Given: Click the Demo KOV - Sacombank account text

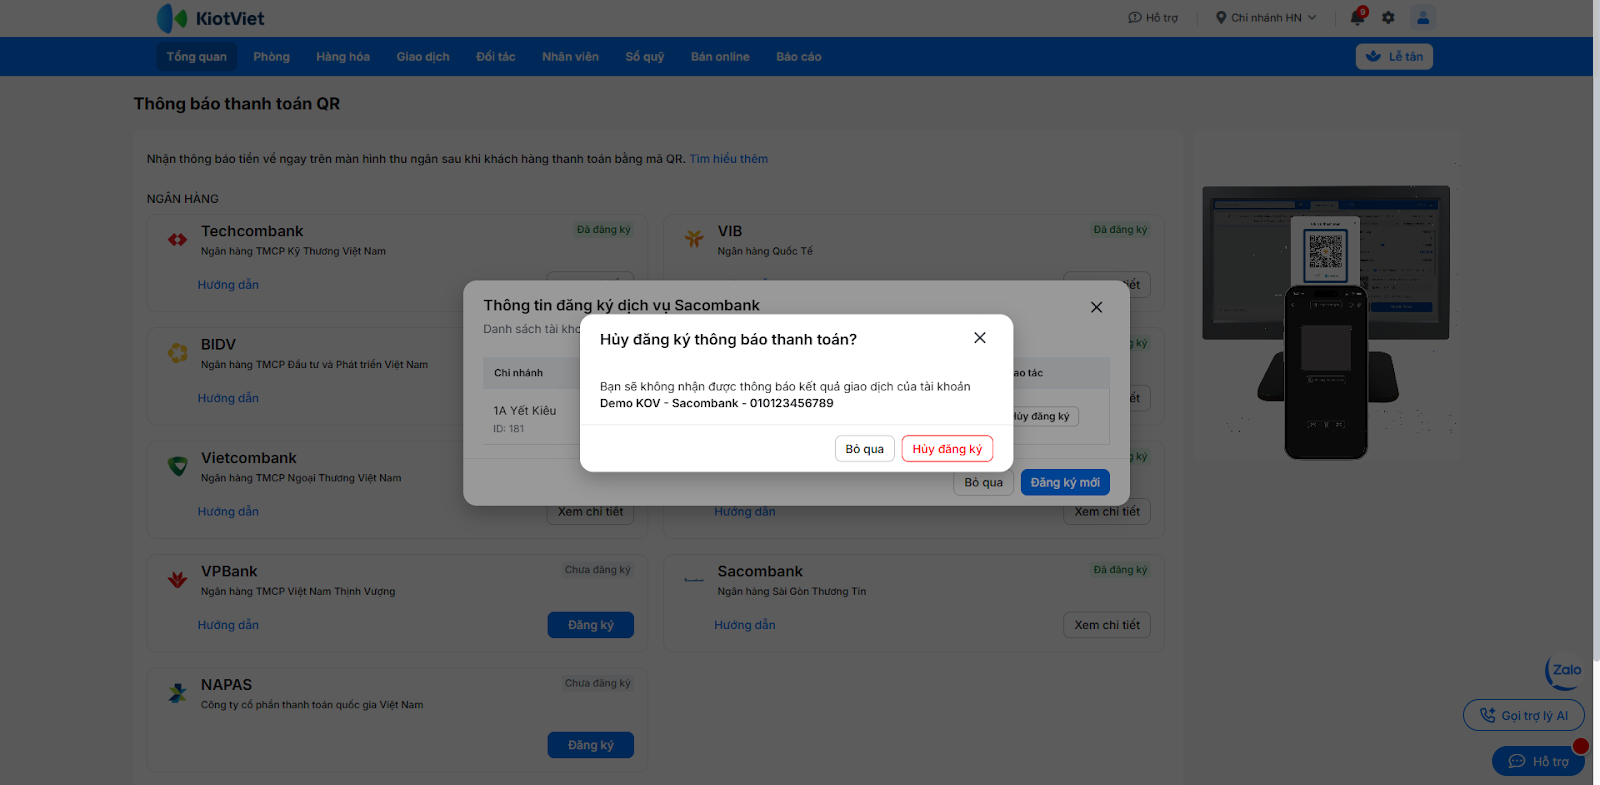Looking at the screenshot, I should pyautogui.click(x=717, y=403).
